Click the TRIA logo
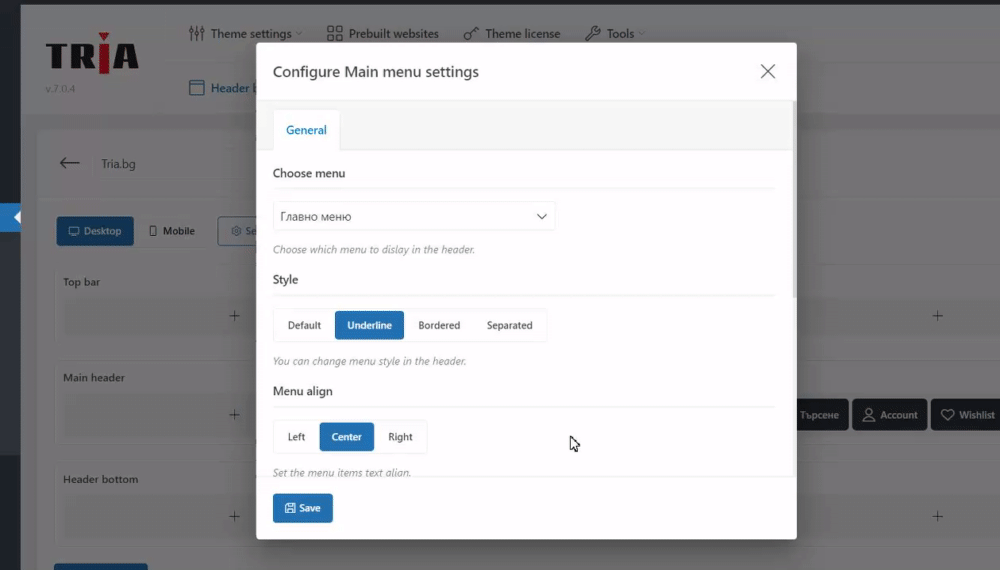The width and height of the screenshot is (1000, 570). pyautogui.click(x=92, y=55)
